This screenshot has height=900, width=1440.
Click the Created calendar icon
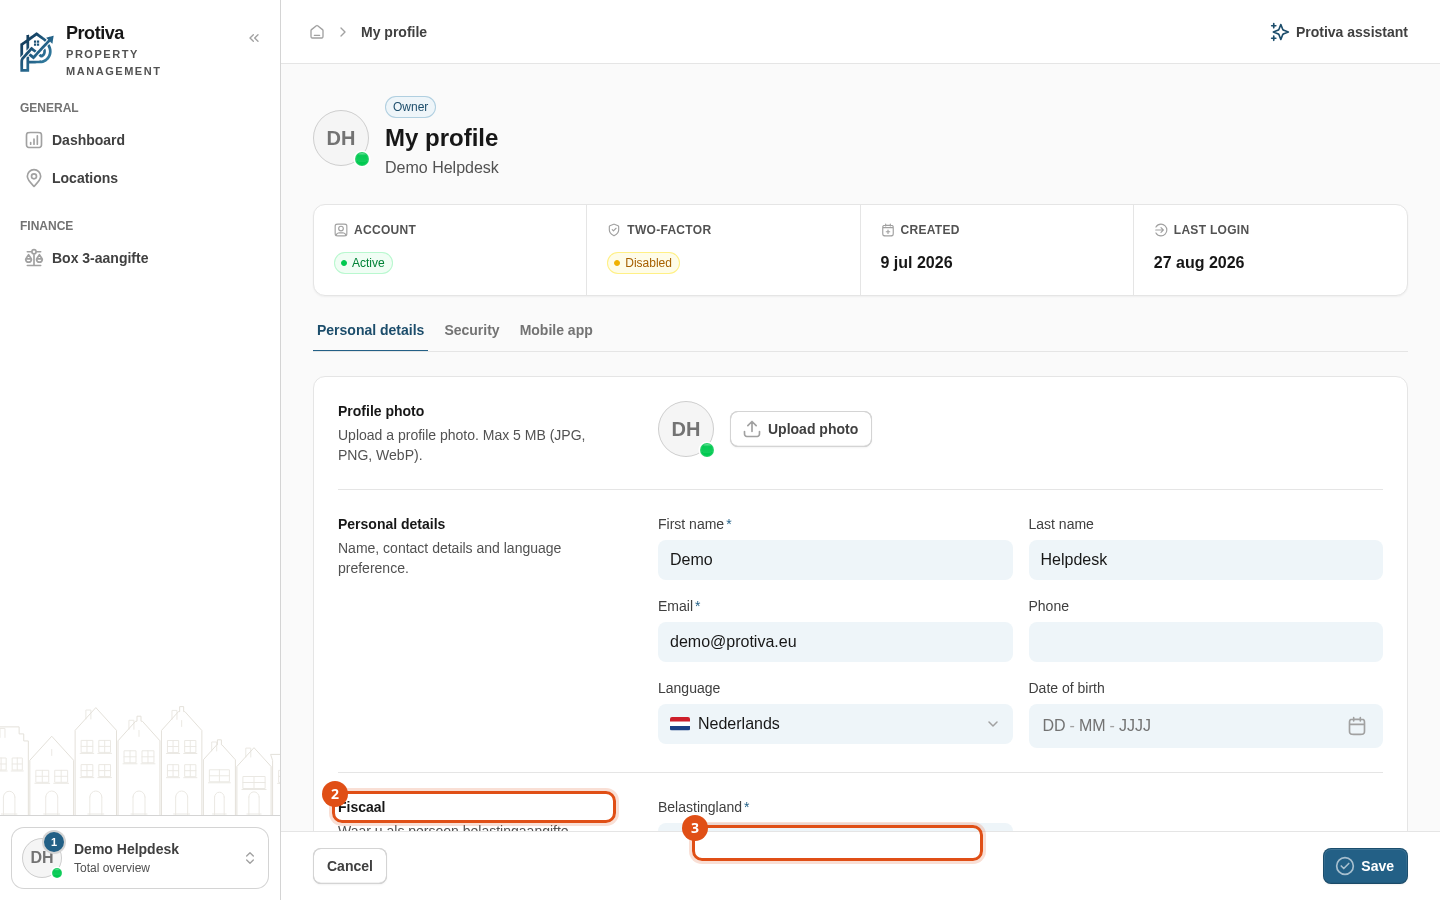888,230
